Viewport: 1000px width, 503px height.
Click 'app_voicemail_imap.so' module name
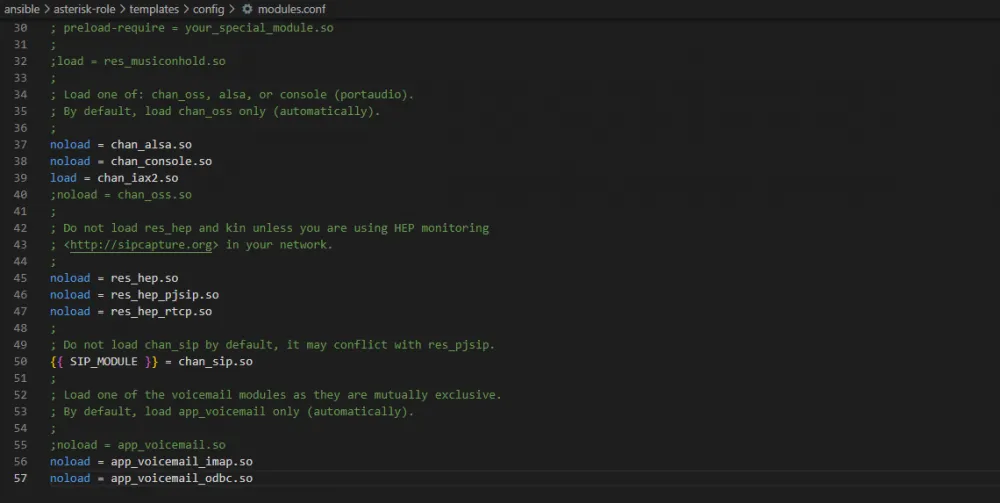click(x=182, y=462)
